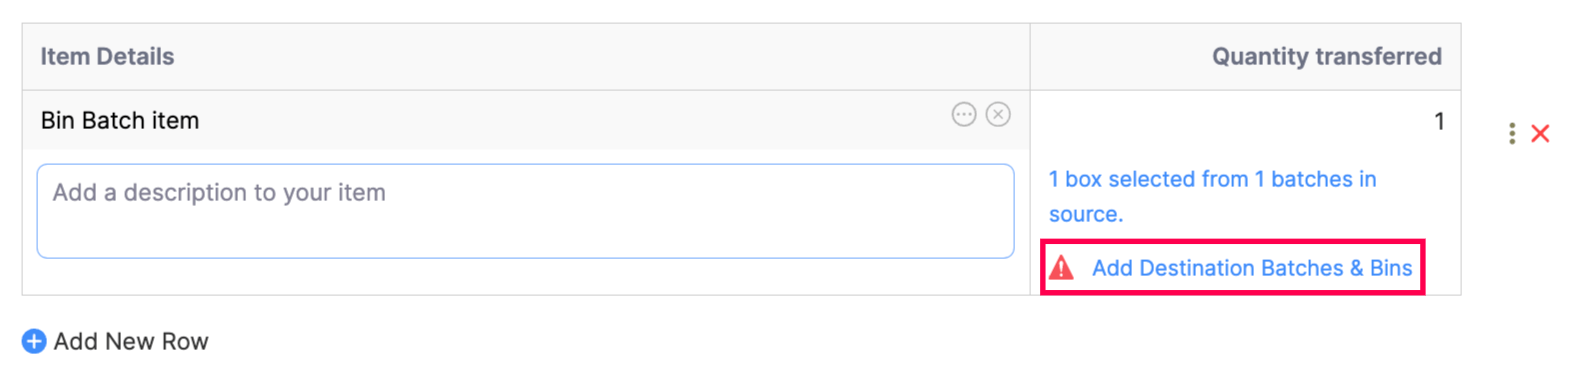Screen dimensions: 1569x388
Task: Open the Add Destination Batches & Bins link
Action: pos(1252,268)
